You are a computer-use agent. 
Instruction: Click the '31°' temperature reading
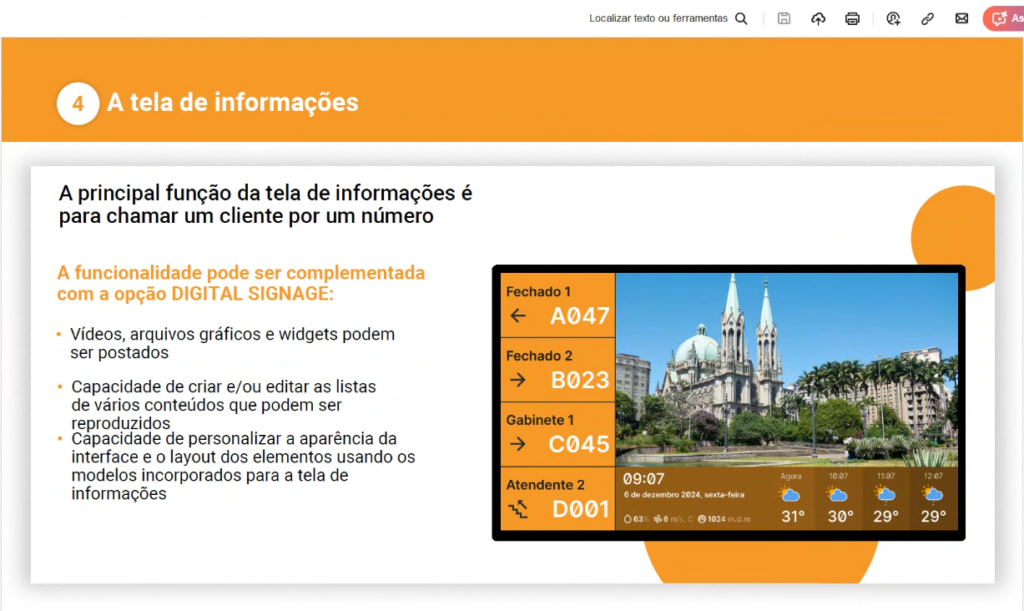point(793,516)
